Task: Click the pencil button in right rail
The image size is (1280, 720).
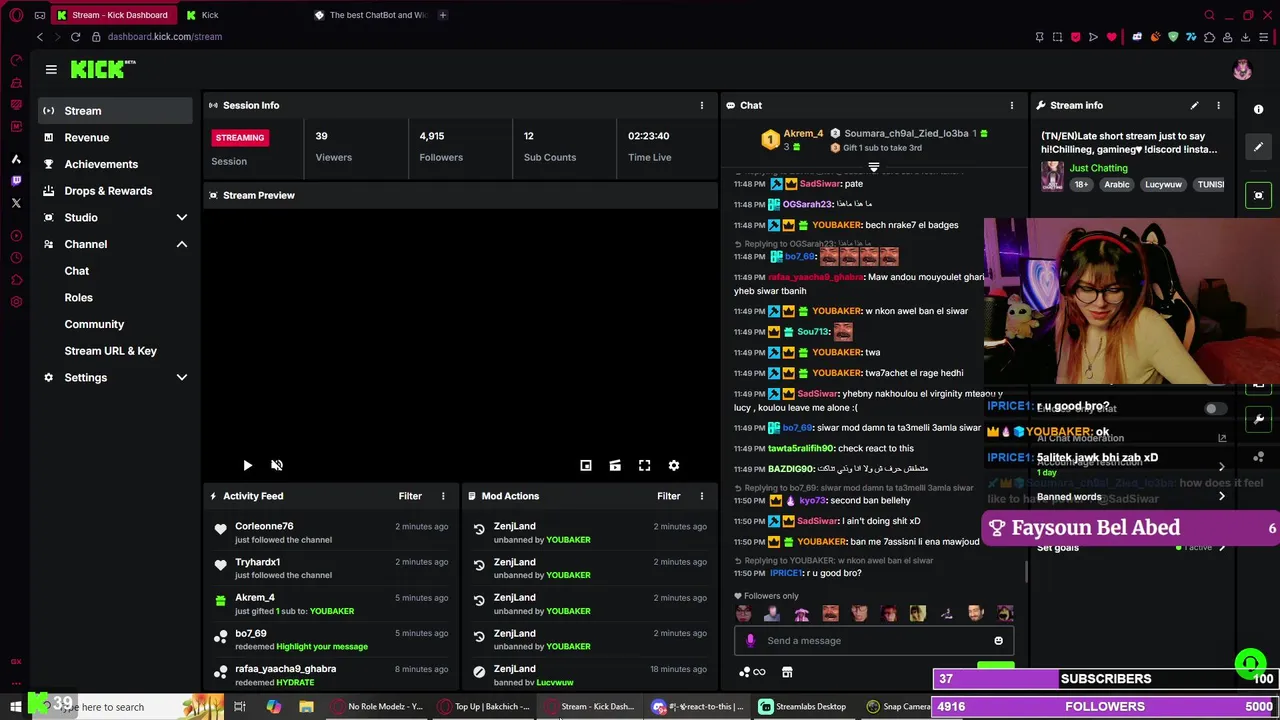Action: click(1259, 147)
